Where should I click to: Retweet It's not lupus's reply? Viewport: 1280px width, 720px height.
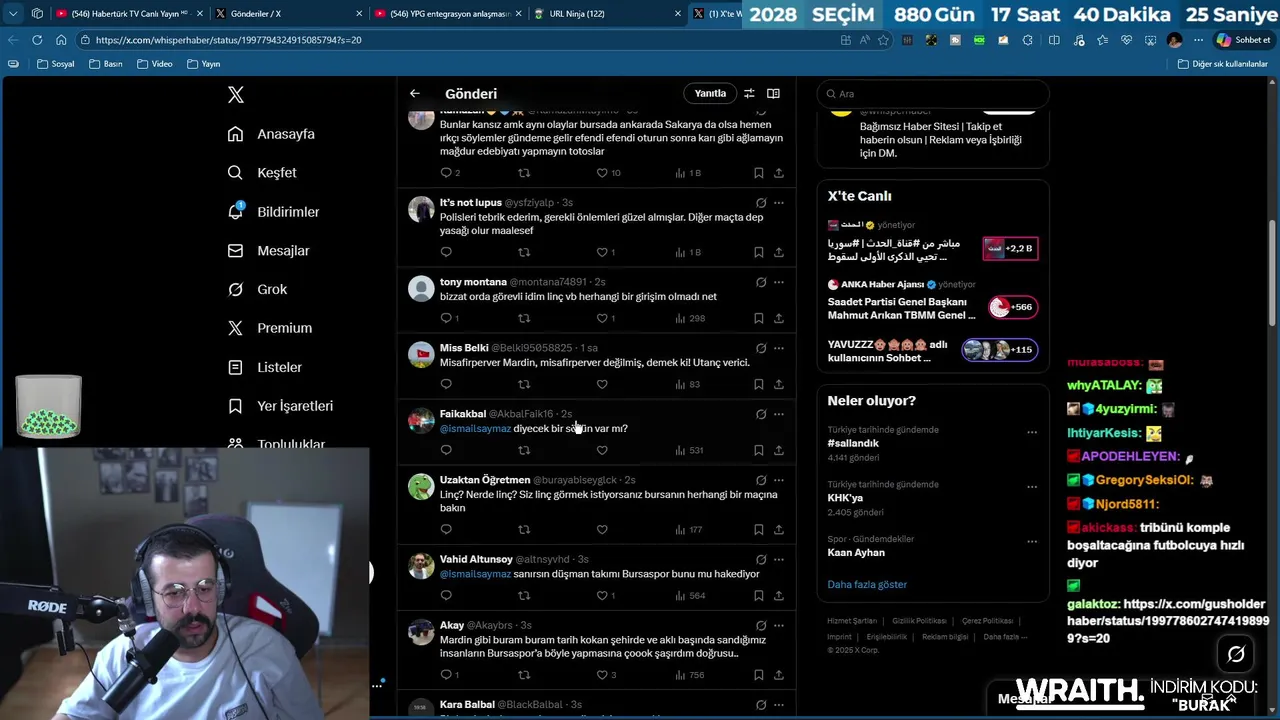point(524,252)
